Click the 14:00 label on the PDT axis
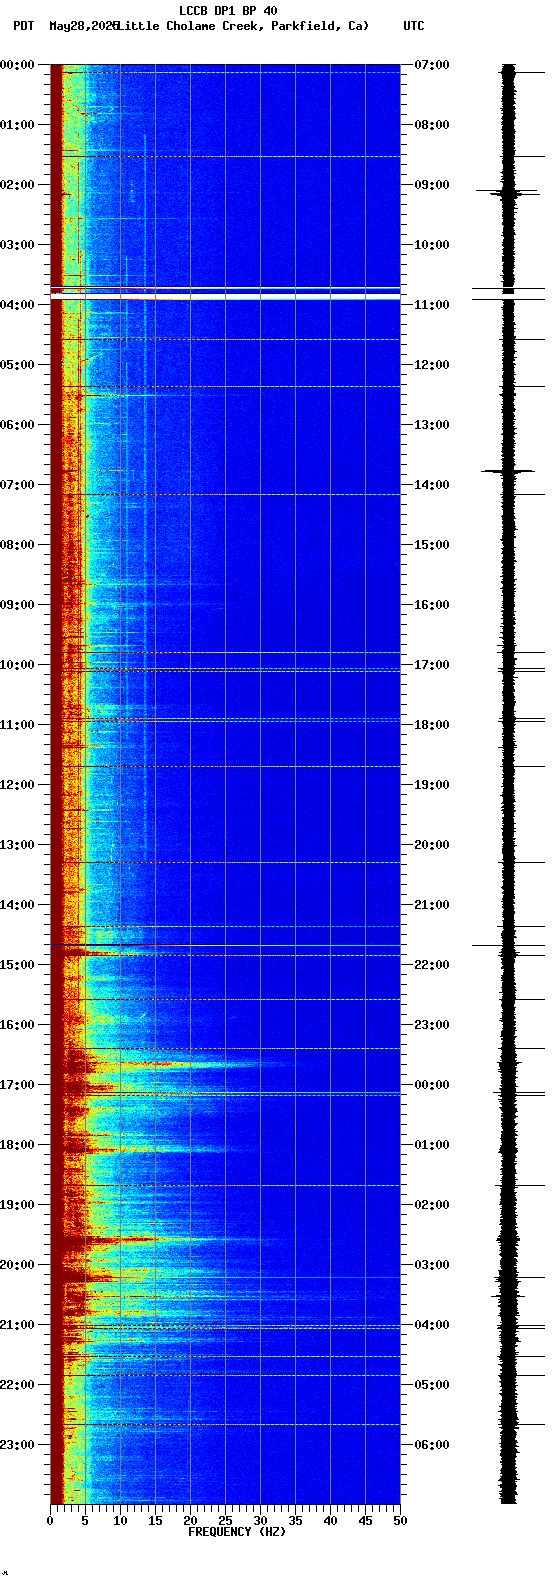Viewport: 552px width, 1584px height. click(x=18, y=905)
